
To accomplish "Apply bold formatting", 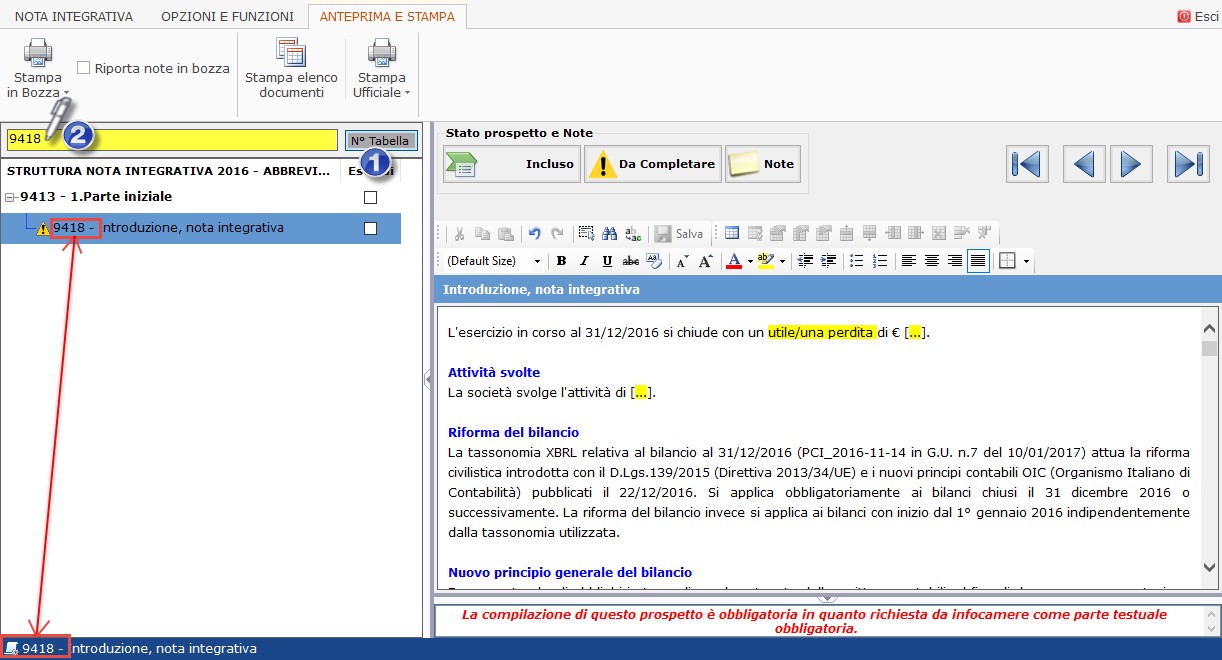I will [561, 261].
